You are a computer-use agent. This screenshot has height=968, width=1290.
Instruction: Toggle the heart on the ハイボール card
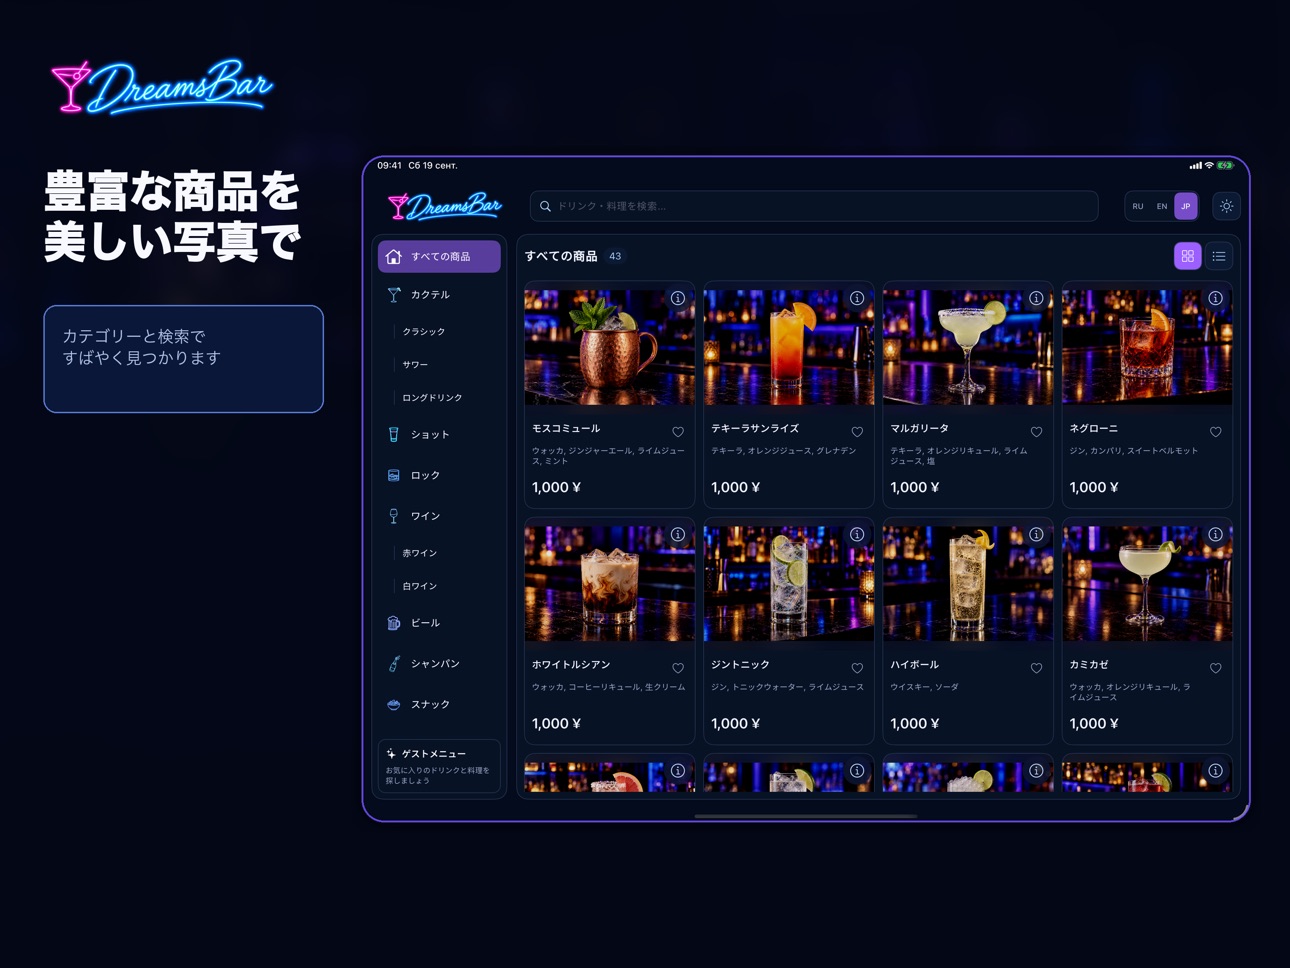[1036, 668]
